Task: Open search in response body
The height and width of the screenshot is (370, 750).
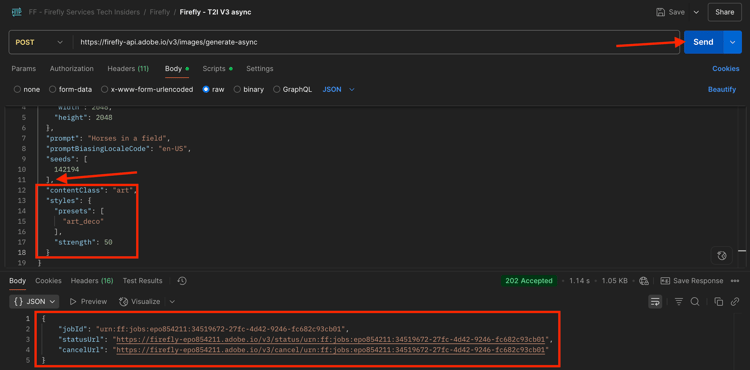Action: coord(695,302)
